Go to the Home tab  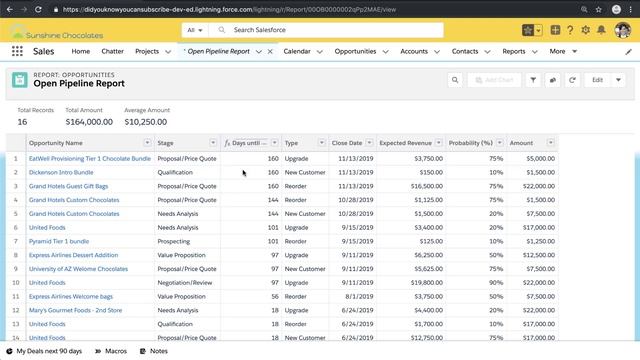coord(80,51)
